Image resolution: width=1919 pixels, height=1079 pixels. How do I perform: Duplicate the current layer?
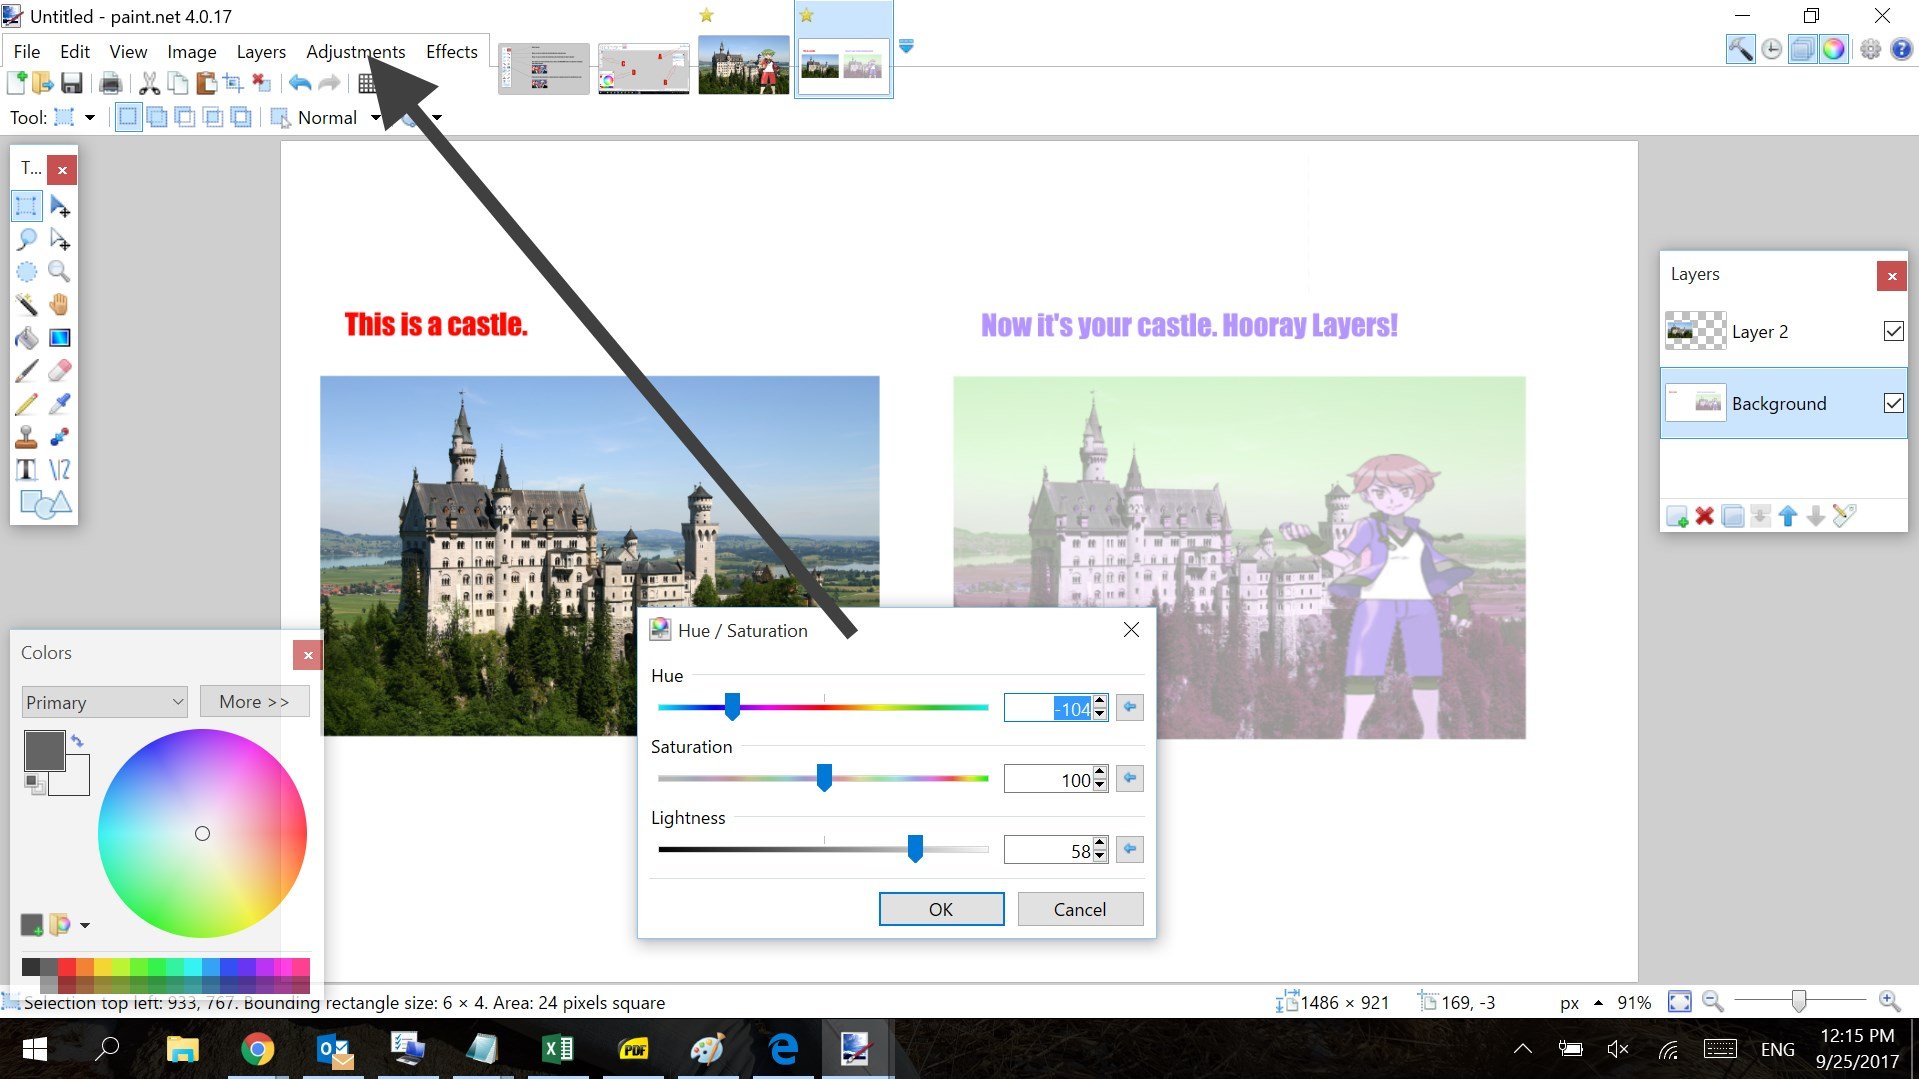1733,516
